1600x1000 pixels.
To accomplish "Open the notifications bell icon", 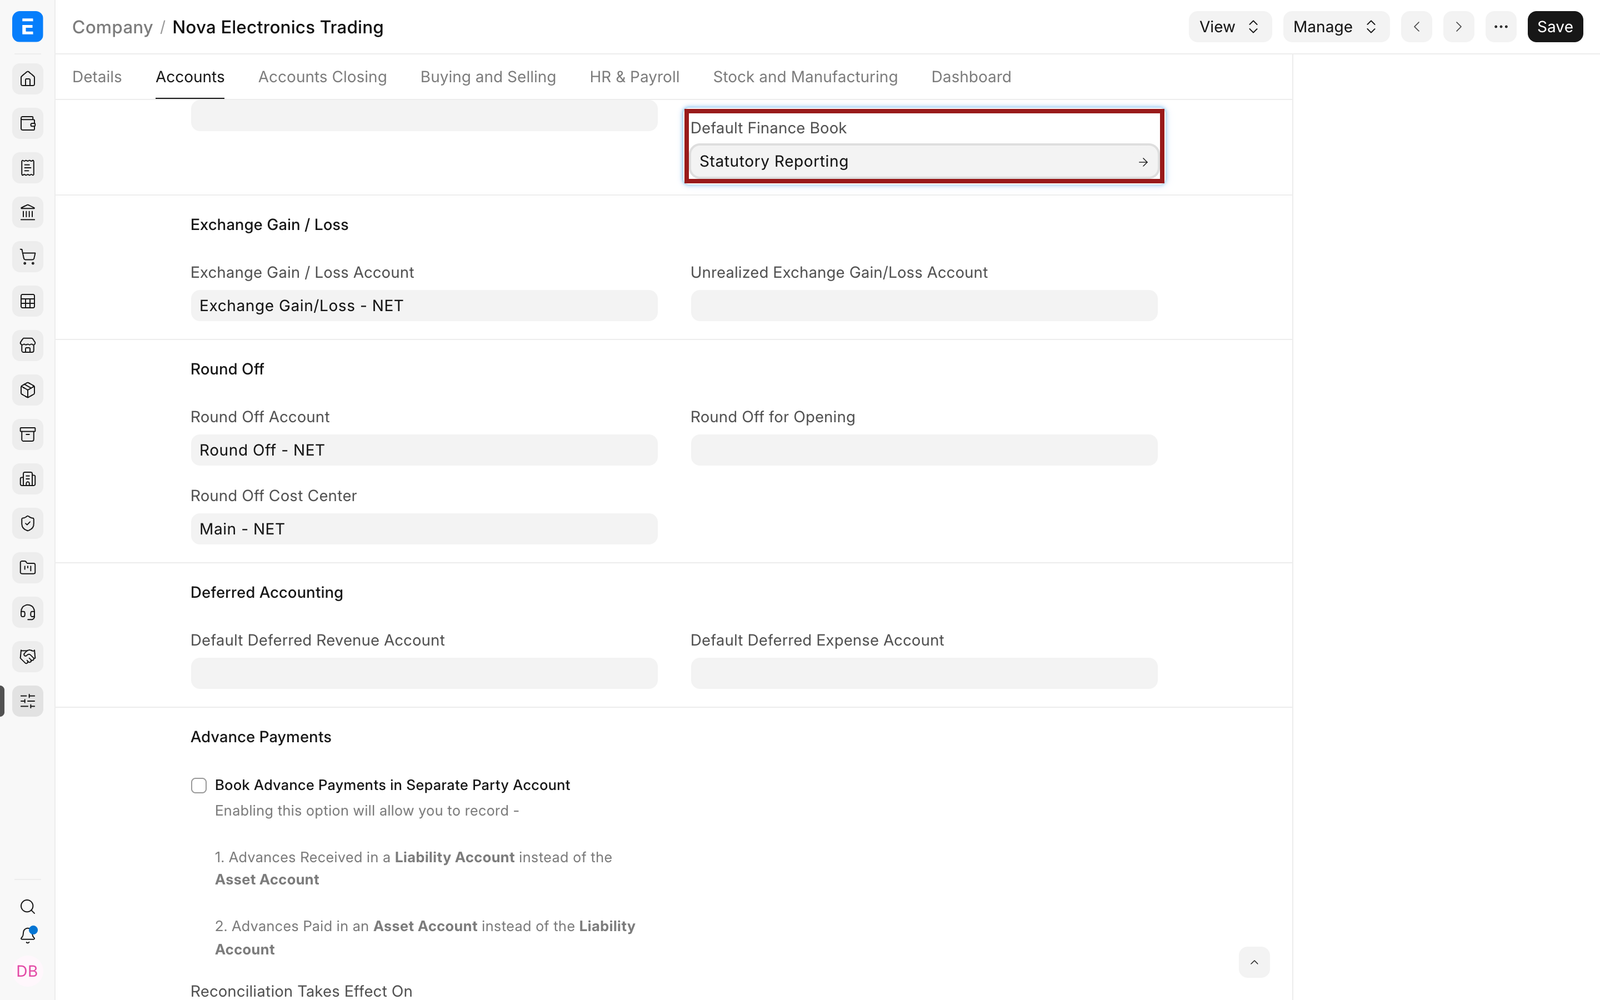I will pyautogui.click(x=28, y=936).
